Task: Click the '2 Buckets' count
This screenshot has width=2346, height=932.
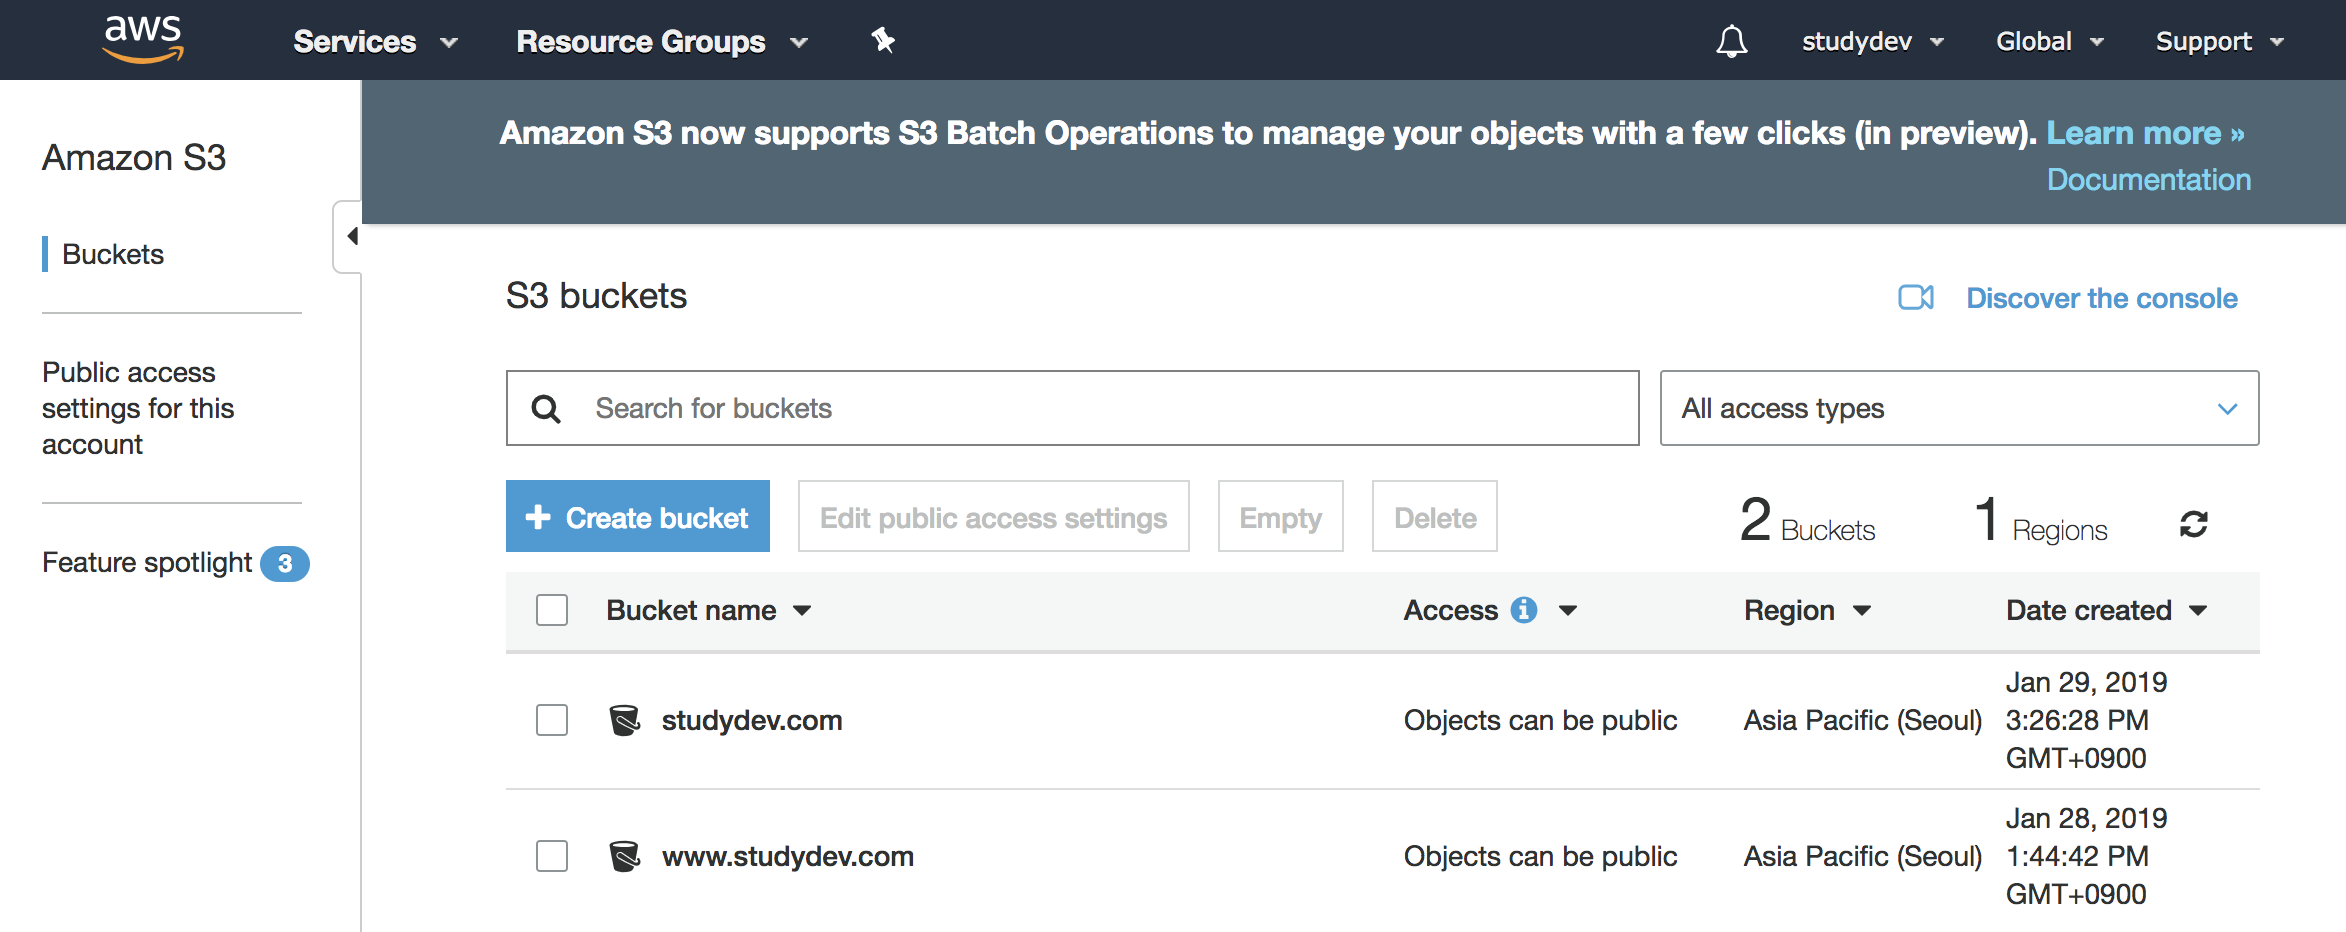Action: [x=1807, y=520]
